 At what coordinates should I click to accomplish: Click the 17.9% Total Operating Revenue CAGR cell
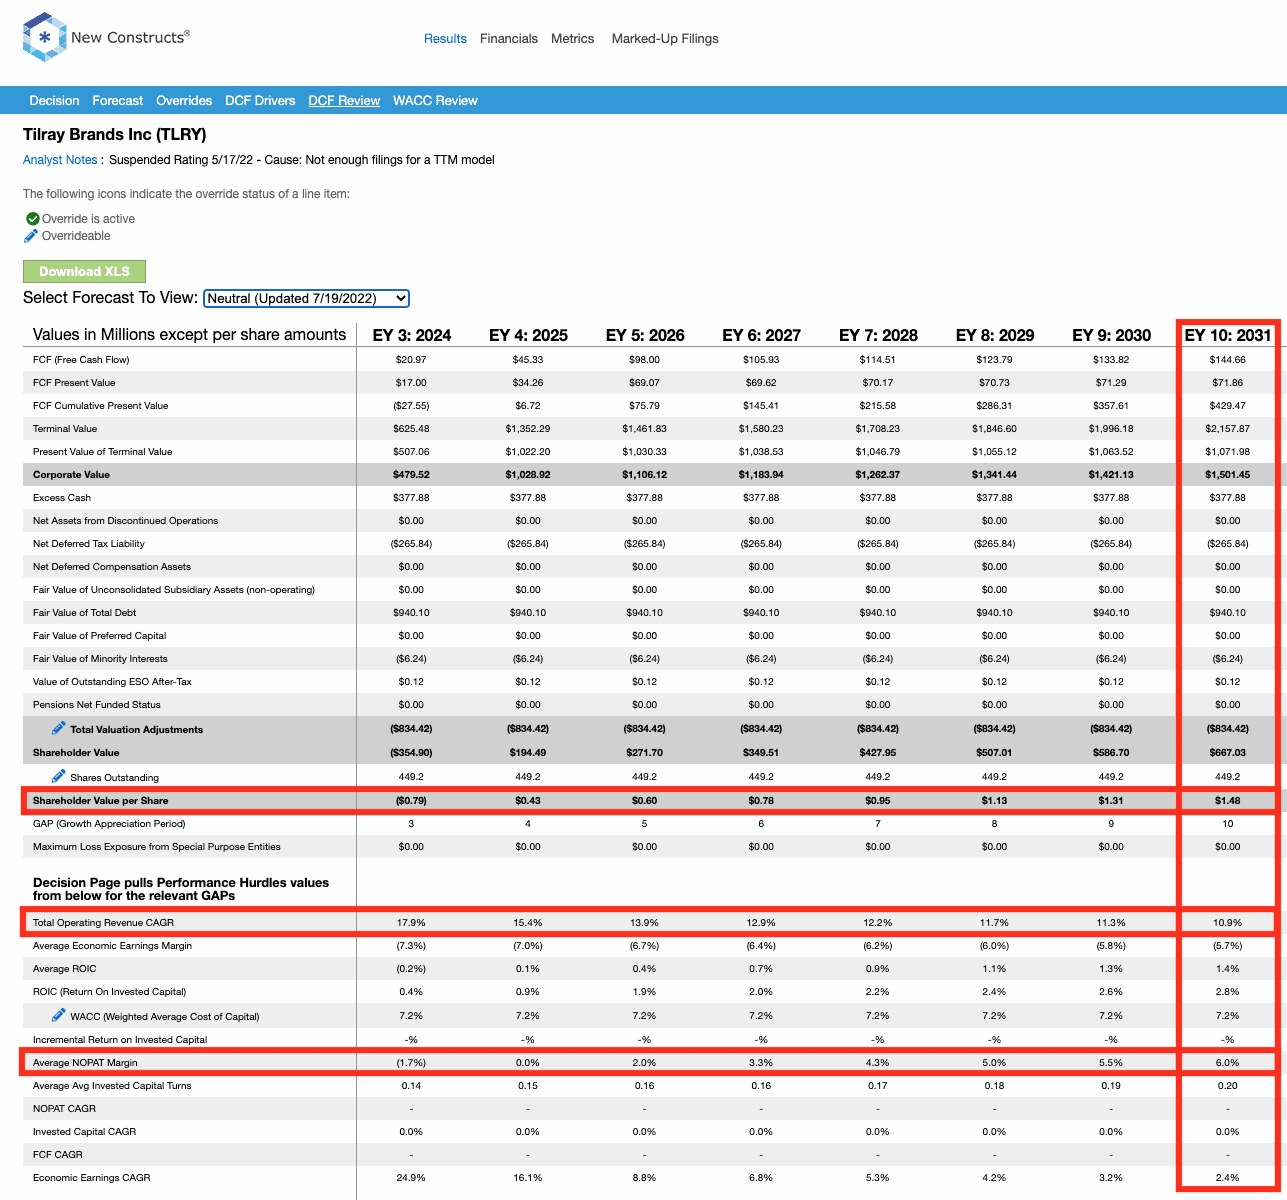pyautogui.click(x=411, y=923)
